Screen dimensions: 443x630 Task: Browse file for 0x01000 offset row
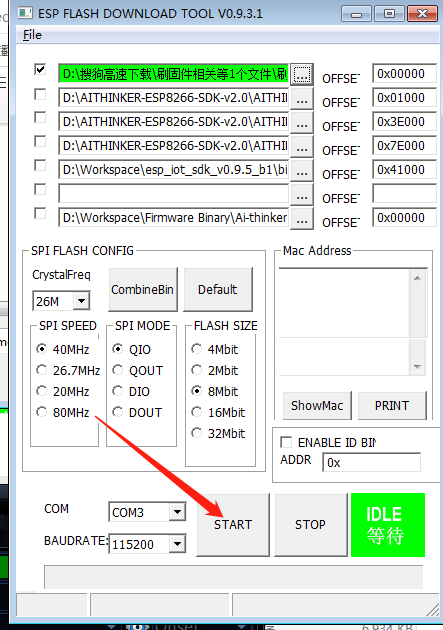(x=302, y=98)
